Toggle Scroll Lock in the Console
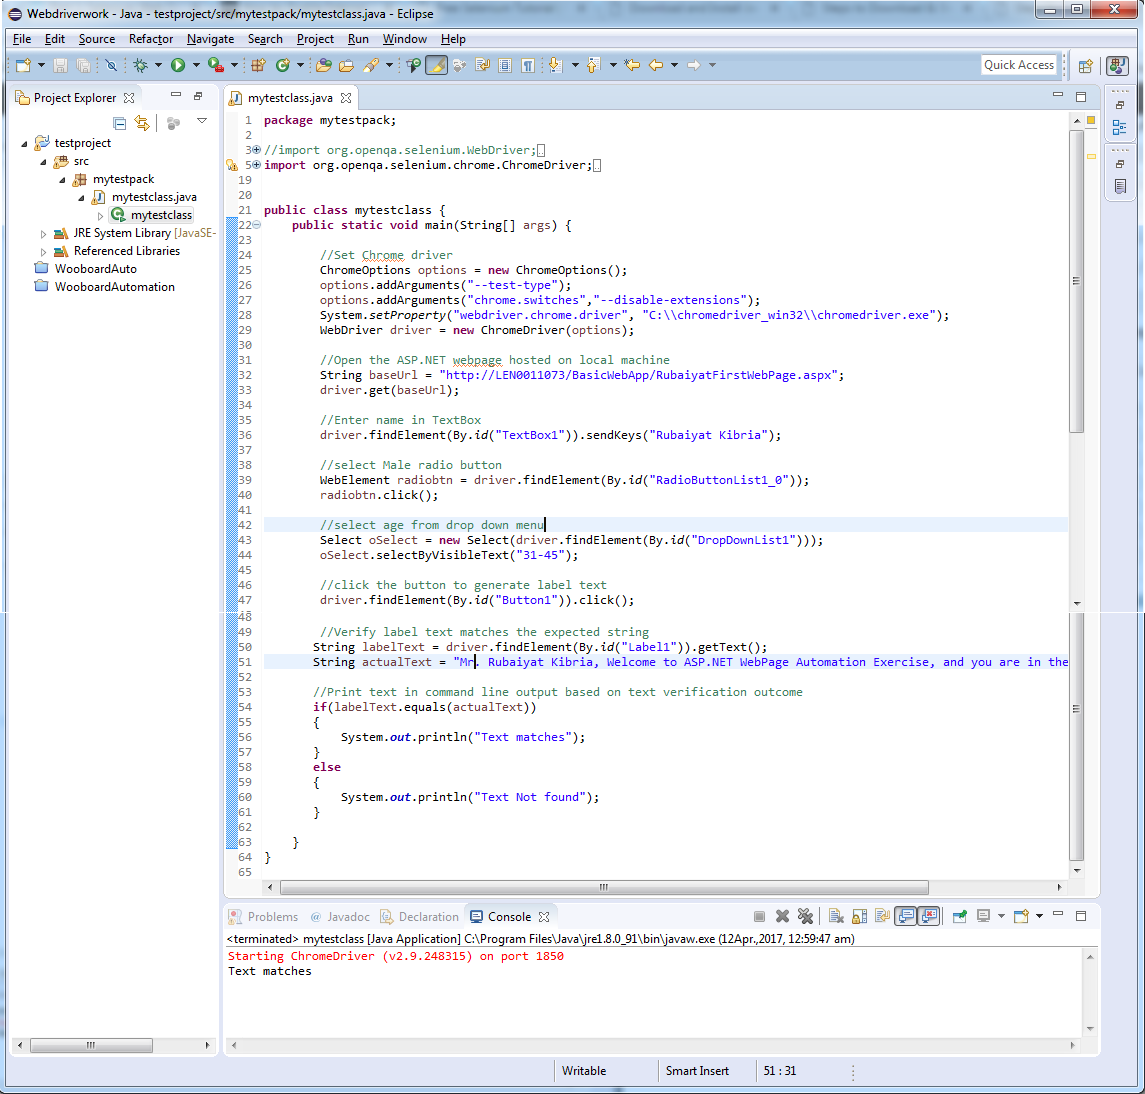This screenshot has height=1094, width=1145. click(859, 916)
